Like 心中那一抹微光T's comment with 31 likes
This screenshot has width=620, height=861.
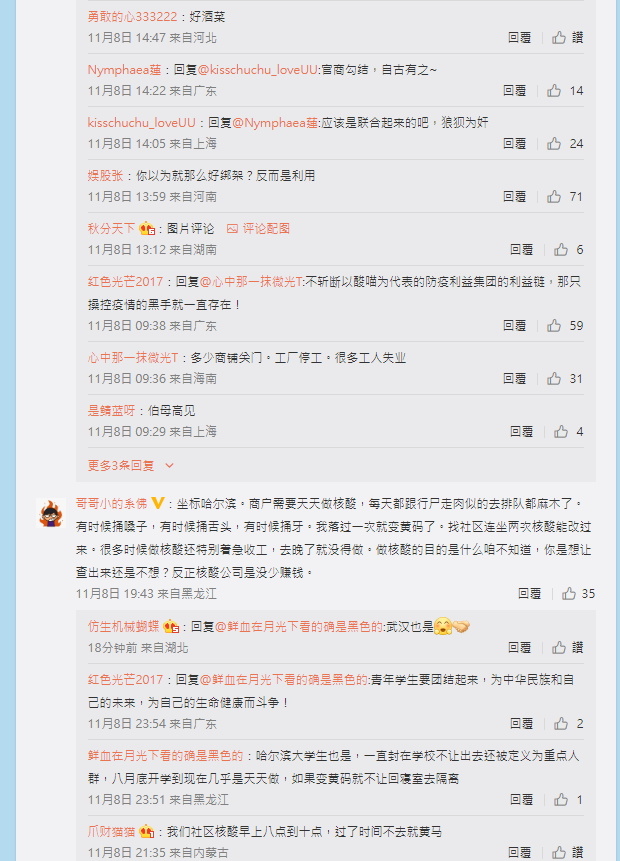click(565, 378)
